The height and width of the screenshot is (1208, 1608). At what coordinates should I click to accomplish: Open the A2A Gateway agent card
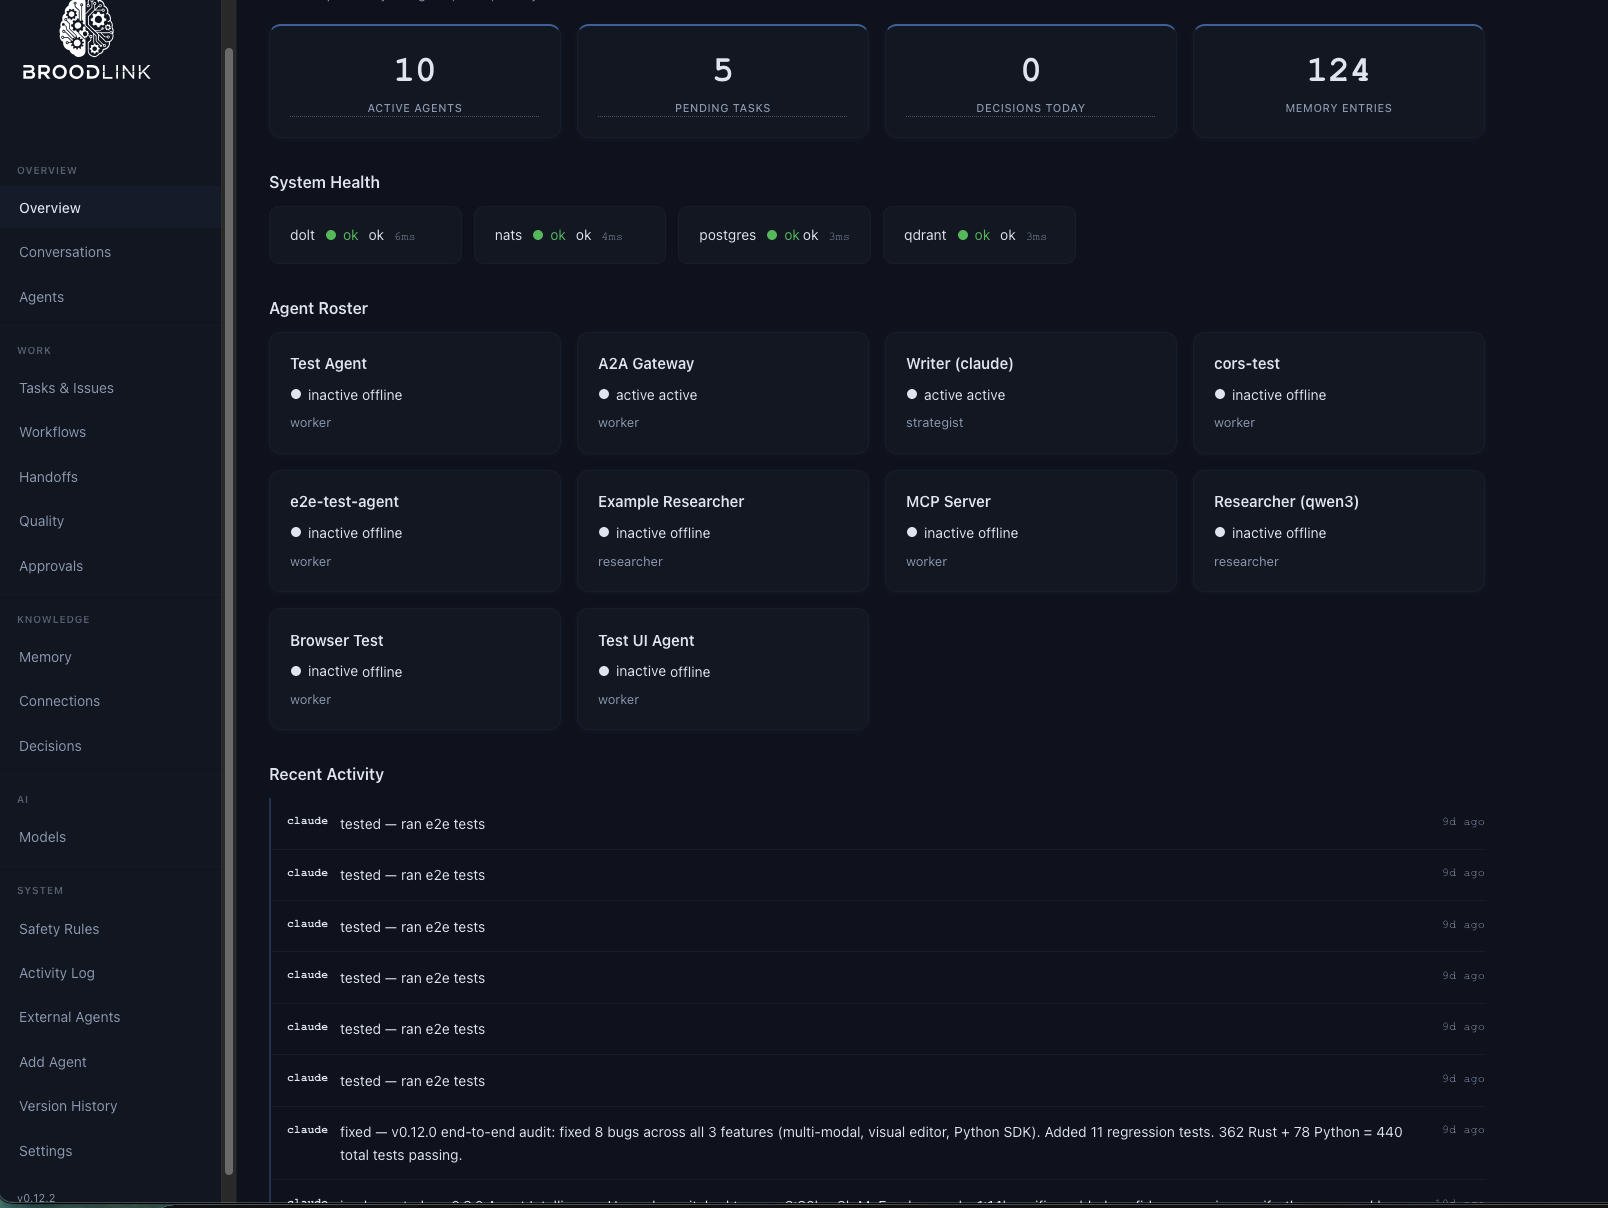click(723, 393)
